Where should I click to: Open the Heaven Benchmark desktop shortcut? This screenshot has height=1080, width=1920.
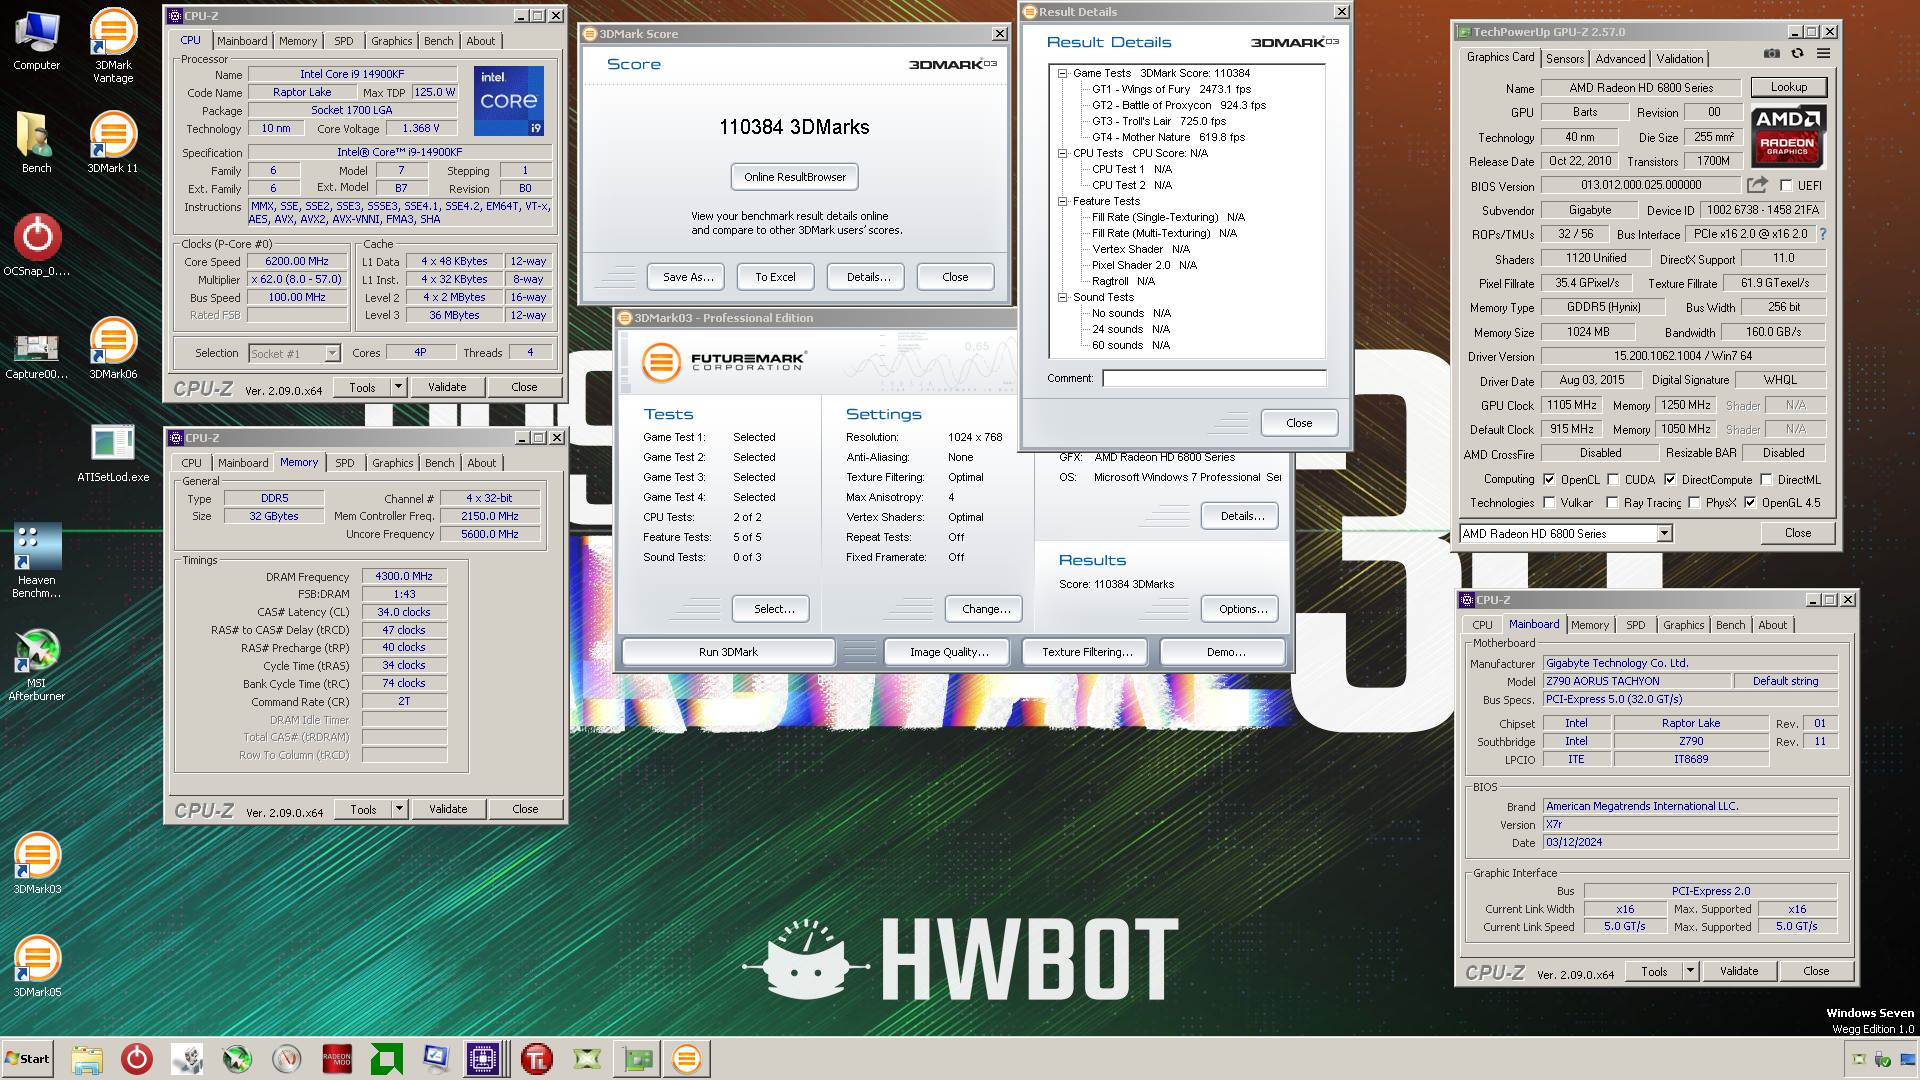[37, 562]
